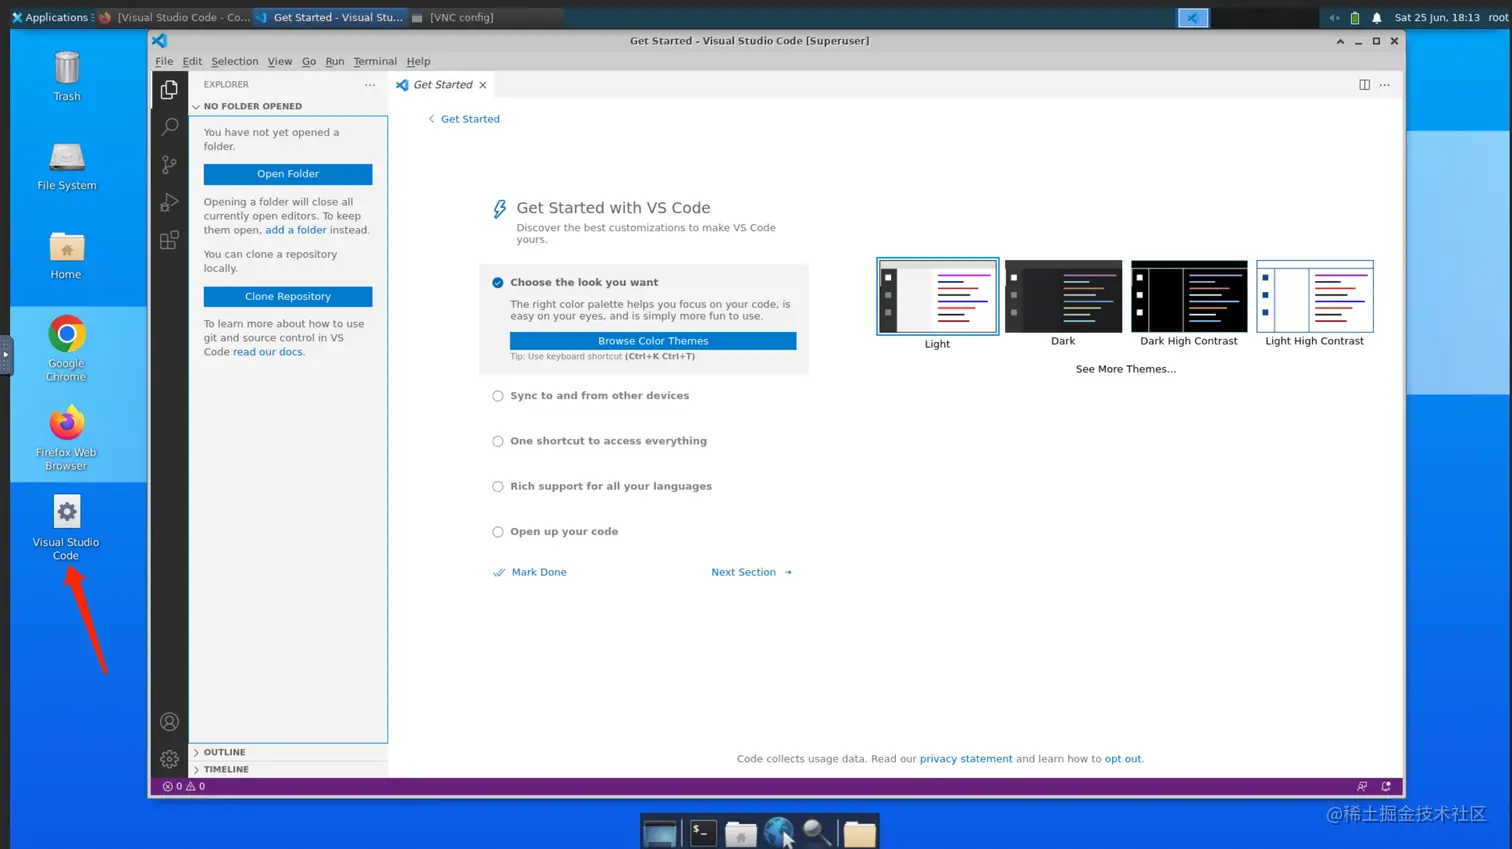Viewport: 1512px width, 849px height.
Task: Open the Edit menu
Action: click(192, 62)
